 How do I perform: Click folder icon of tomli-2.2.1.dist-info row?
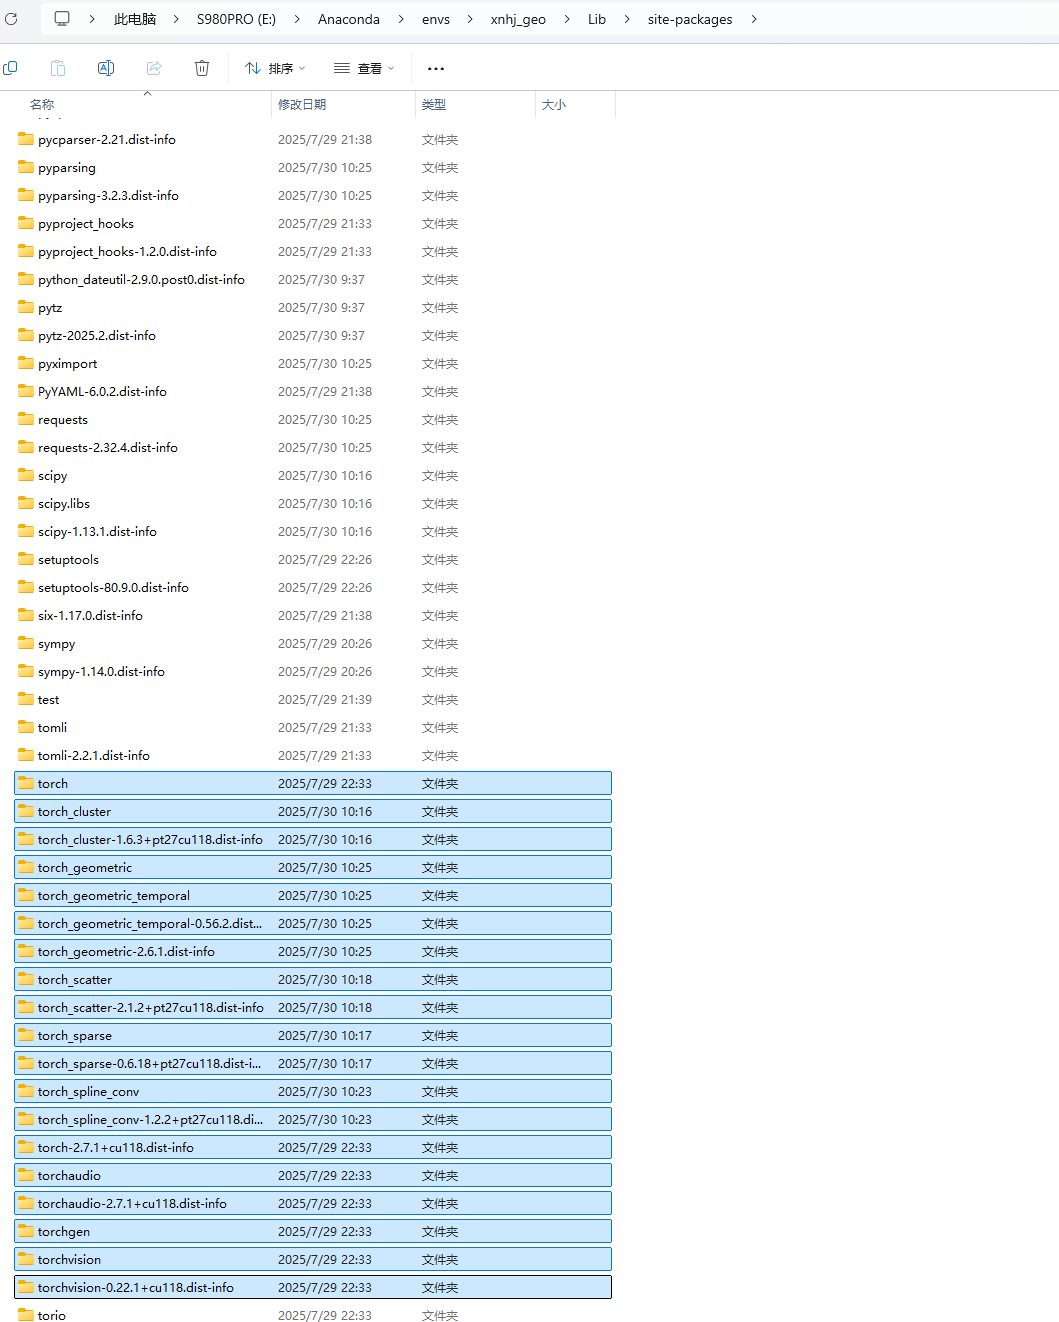pyautogui.click(x=26, y=755)
